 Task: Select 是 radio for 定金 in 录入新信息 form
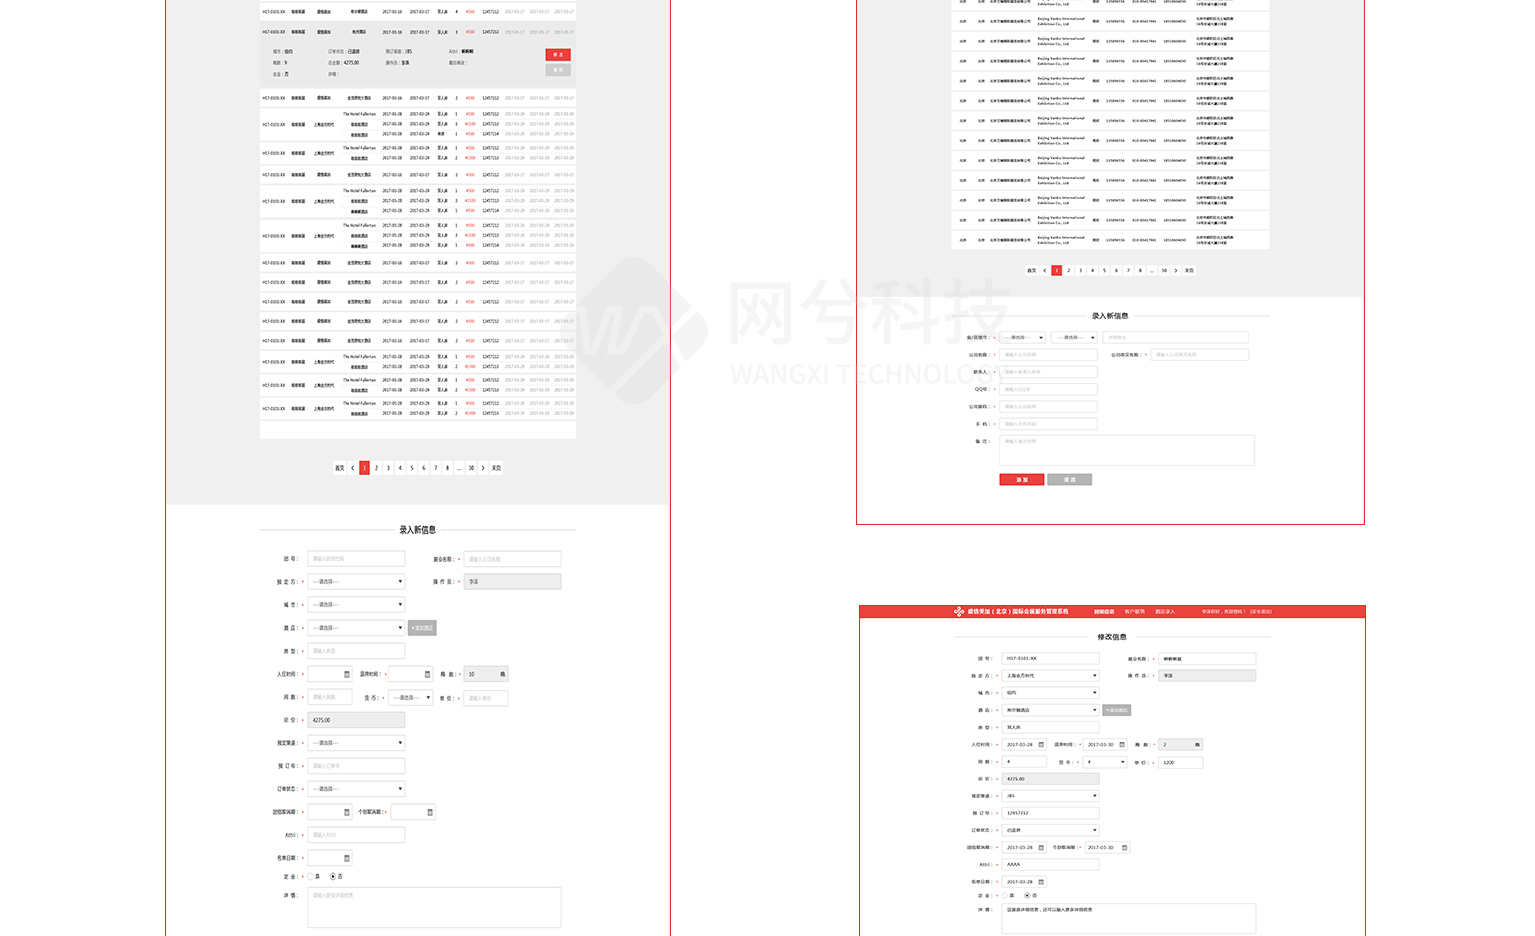(x=311, y=877)
